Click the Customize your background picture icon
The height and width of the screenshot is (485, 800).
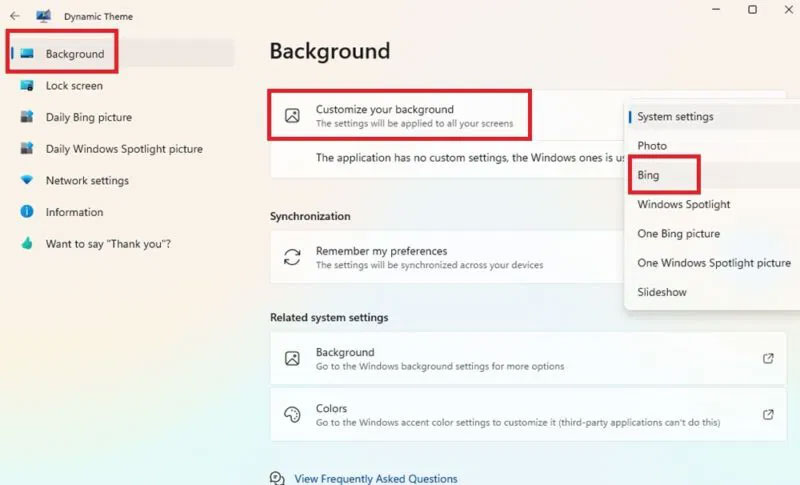tap(292, 116)
